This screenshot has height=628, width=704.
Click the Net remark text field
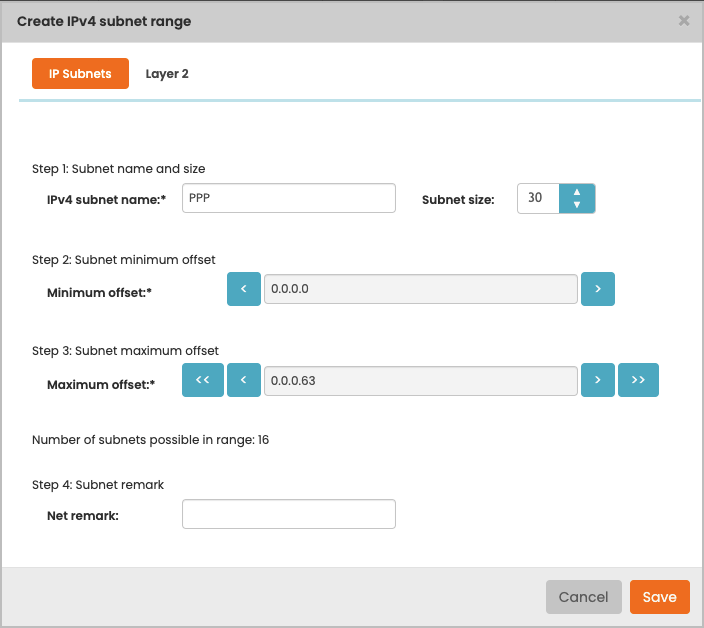coord(289,514)
